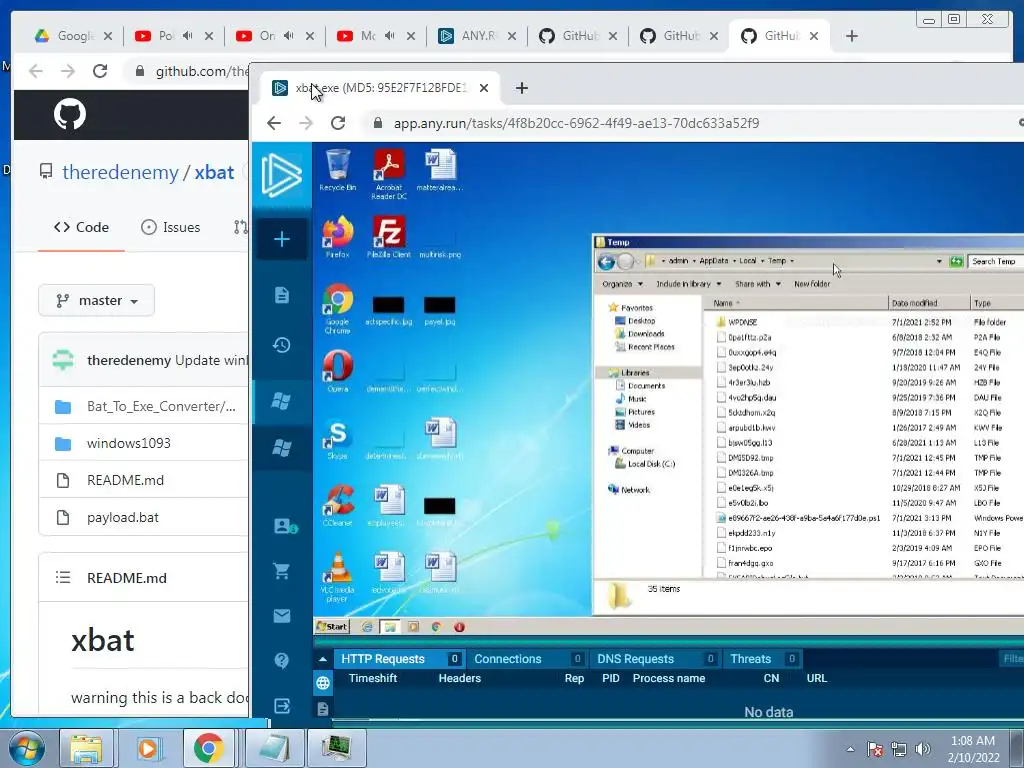Viewport: 1024px width, 768px height.
Task: Click the mail envelope icon in ANY.RUN sidebar
Action: click(x=281, y=616)
